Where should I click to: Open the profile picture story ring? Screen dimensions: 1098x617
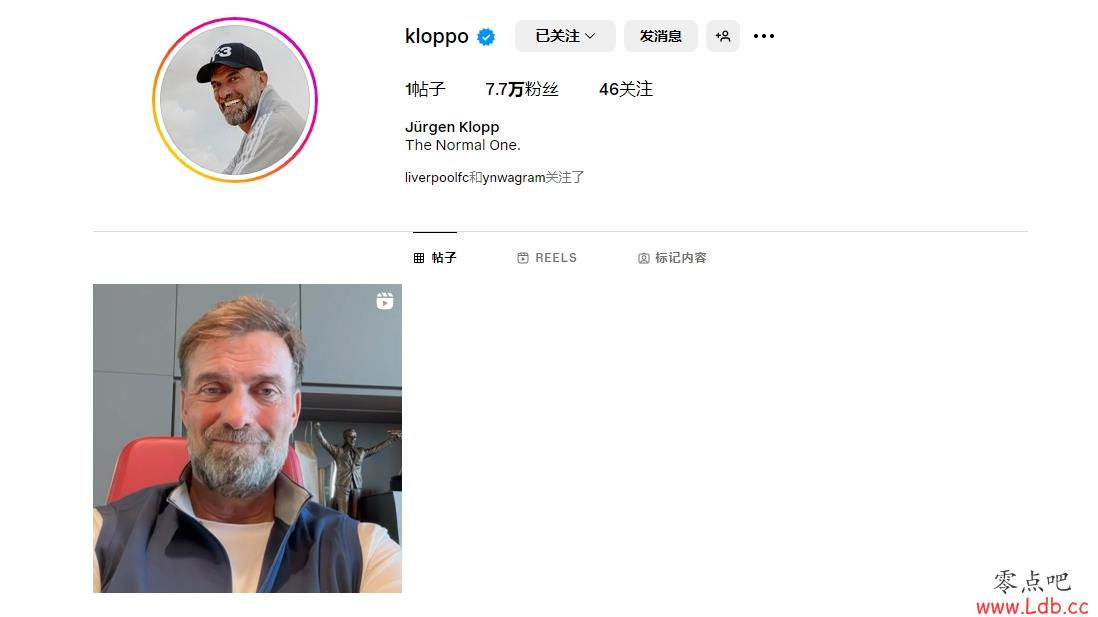pyautogui.click(x=235, y=99)
